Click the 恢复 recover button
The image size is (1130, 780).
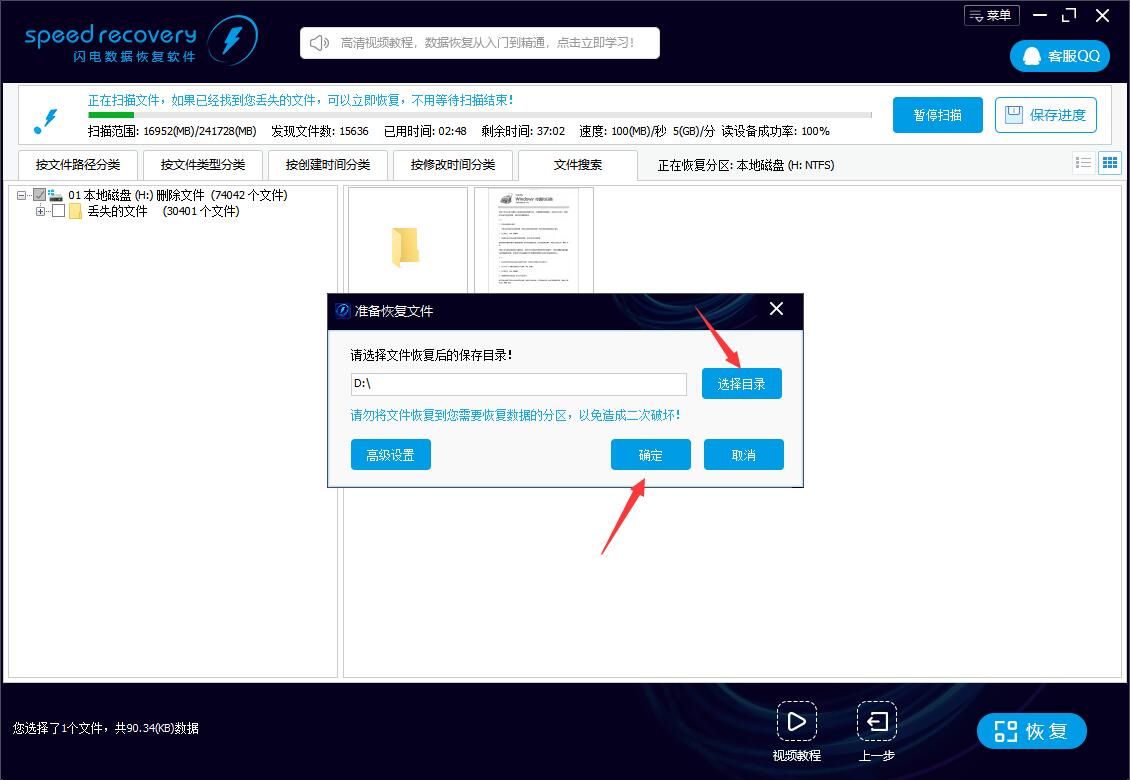[x=1031, y=731]
